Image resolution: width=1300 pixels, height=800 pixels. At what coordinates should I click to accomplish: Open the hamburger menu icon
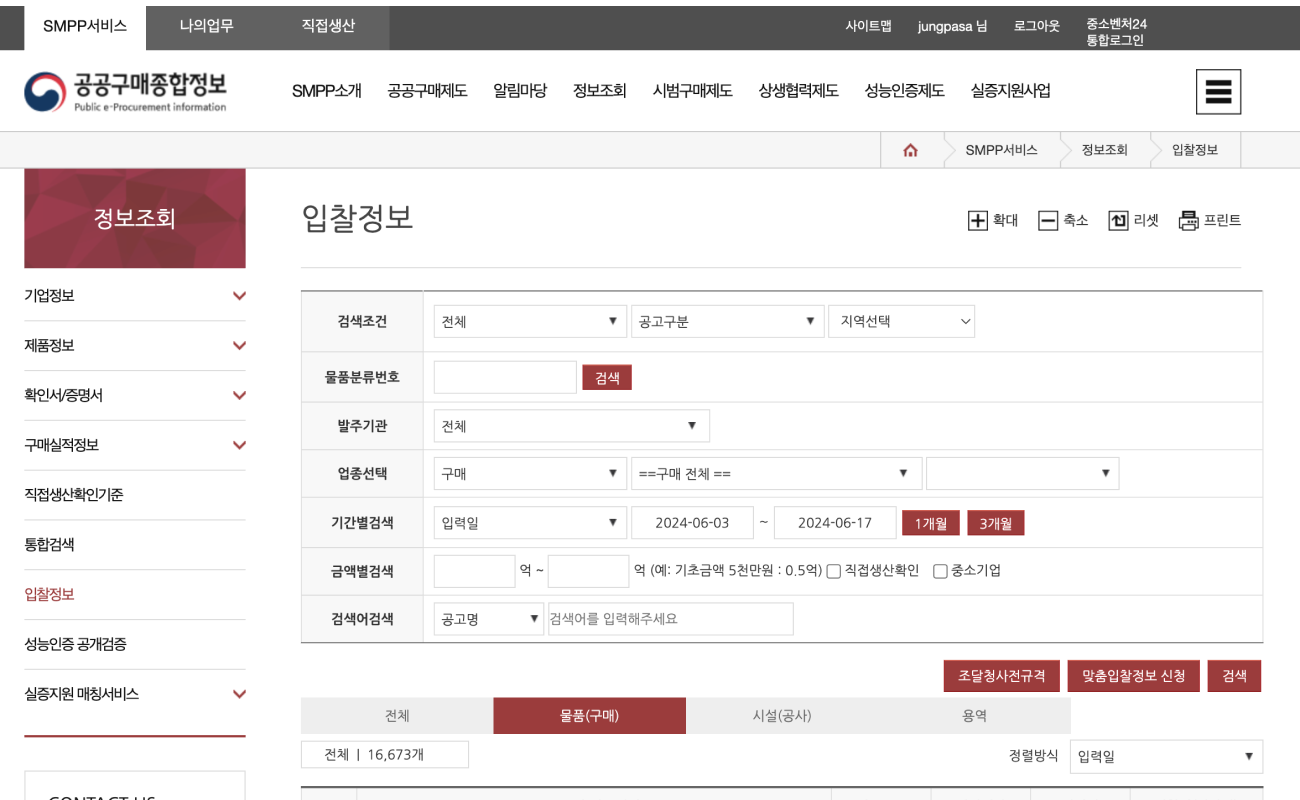(x=1218, y=90)
